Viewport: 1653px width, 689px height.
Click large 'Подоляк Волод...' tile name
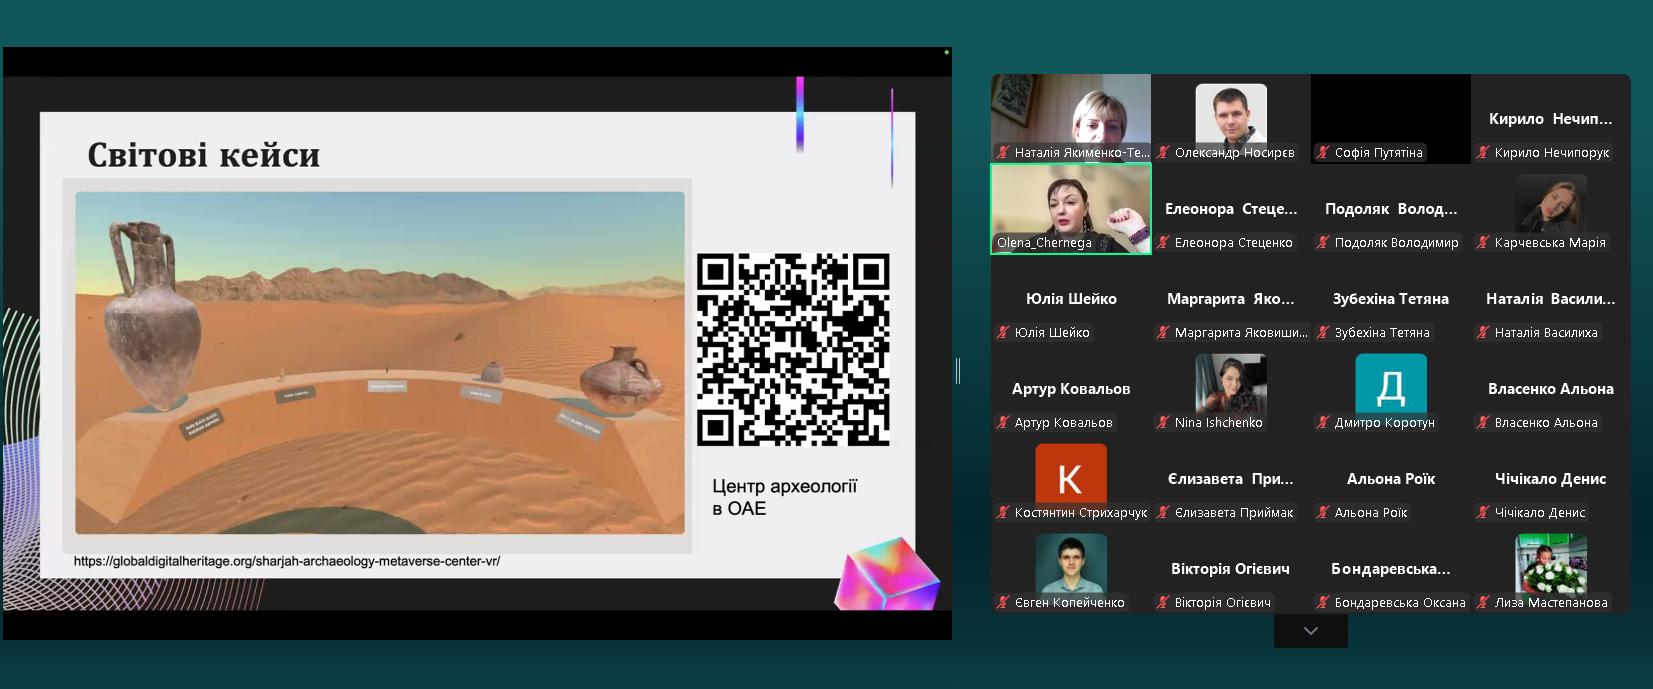pyautogui.click(x=1391, y=209)
